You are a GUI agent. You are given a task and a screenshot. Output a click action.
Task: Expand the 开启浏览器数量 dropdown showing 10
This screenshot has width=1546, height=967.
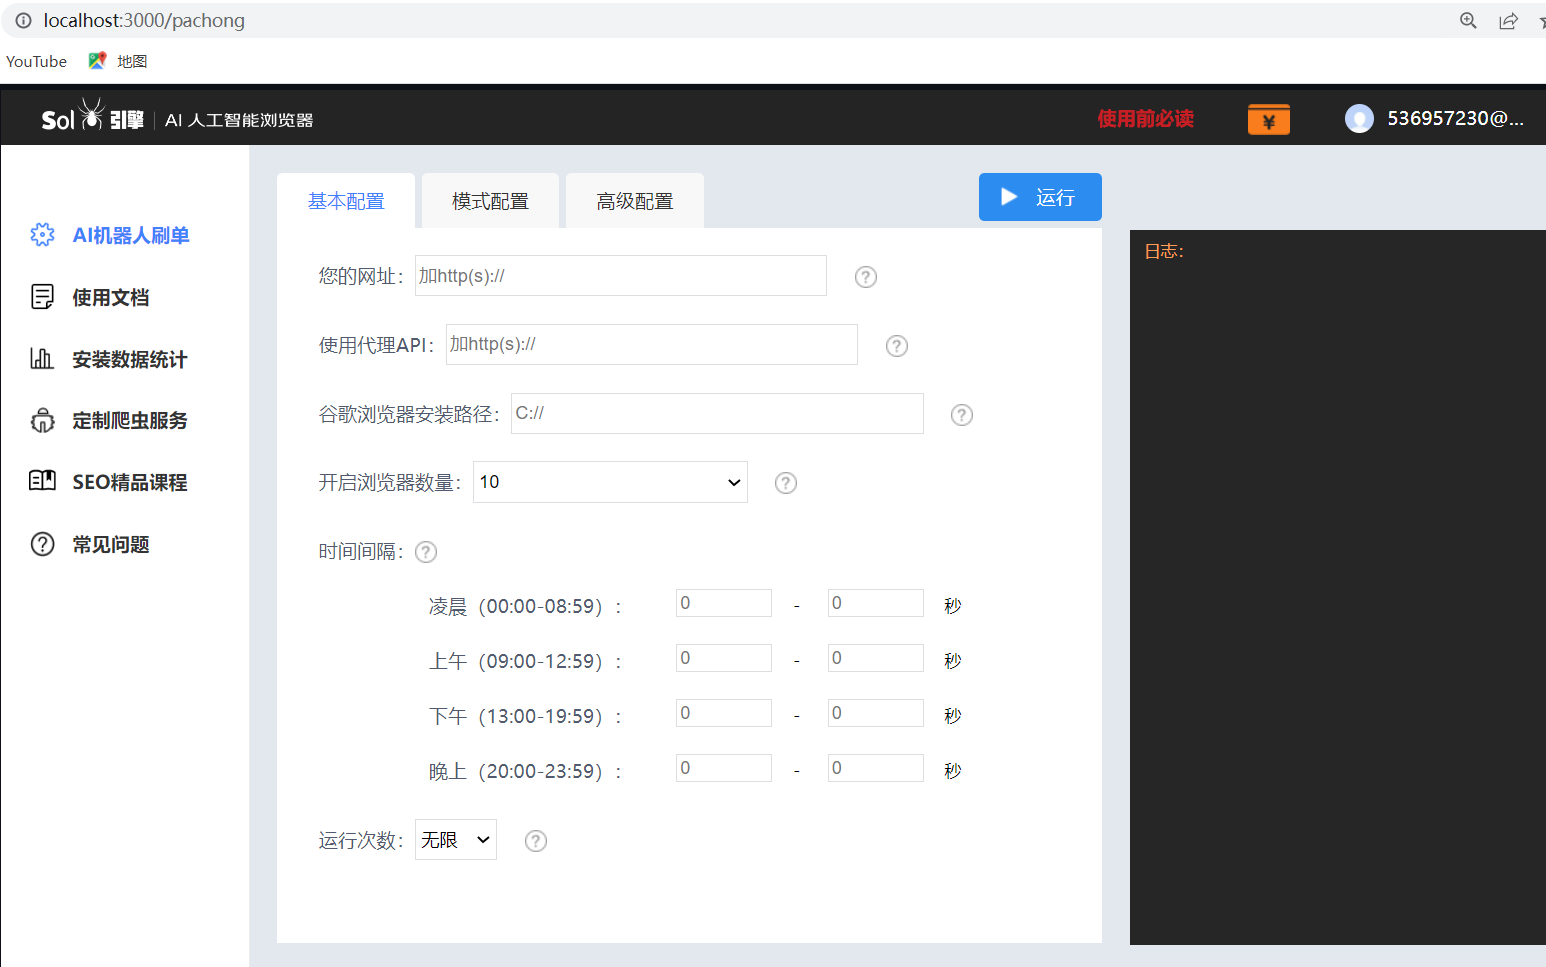pos(610,482)
